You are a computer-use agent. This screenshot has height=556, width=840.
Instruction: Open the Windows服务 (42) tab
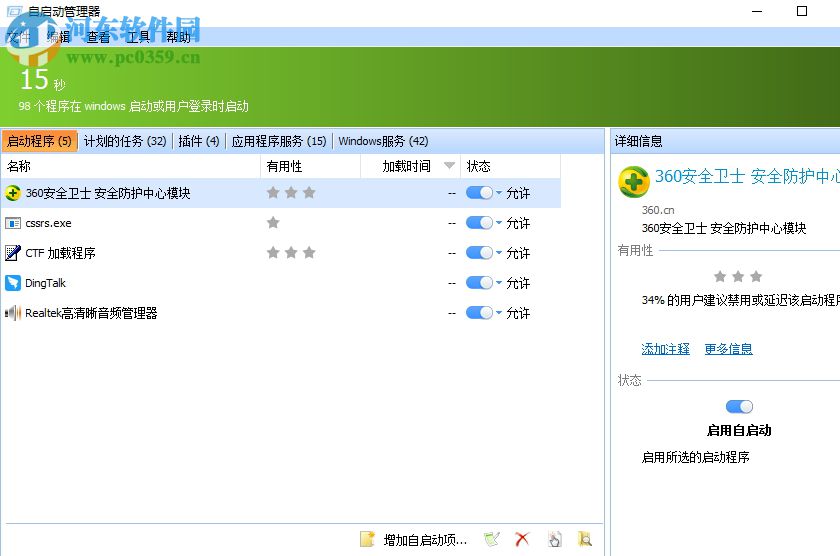(x=384, y=141)
